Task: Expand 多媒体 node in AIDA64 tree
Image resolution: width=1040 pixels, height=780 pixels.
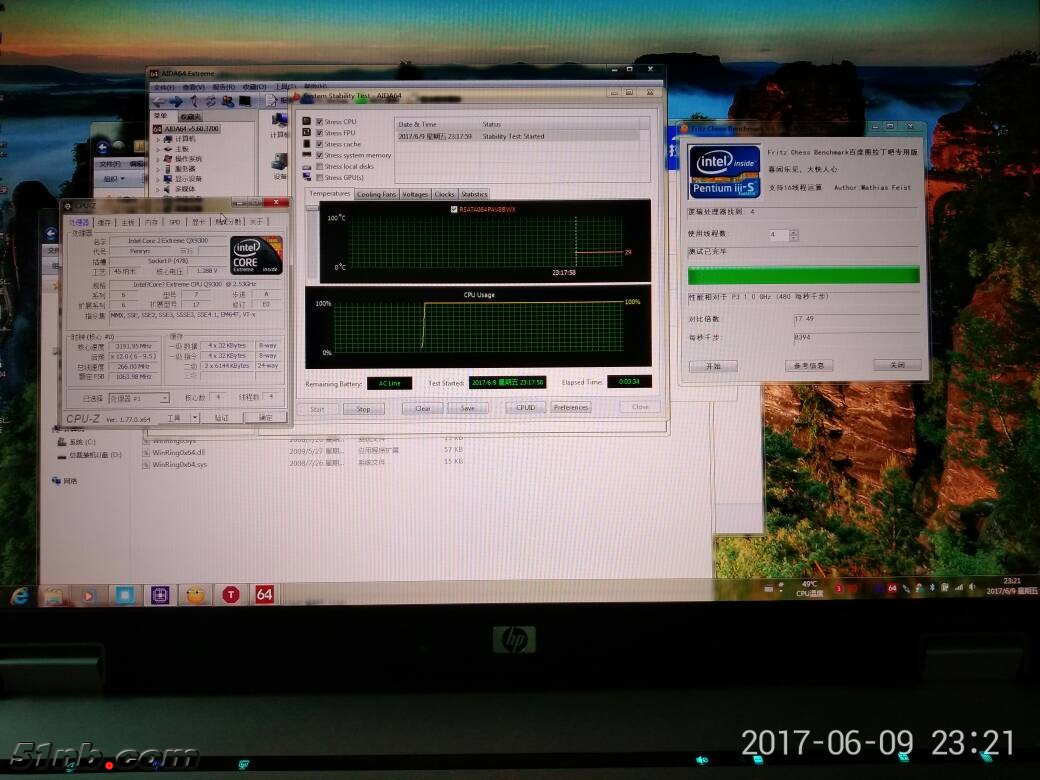Action: point(158,189)
